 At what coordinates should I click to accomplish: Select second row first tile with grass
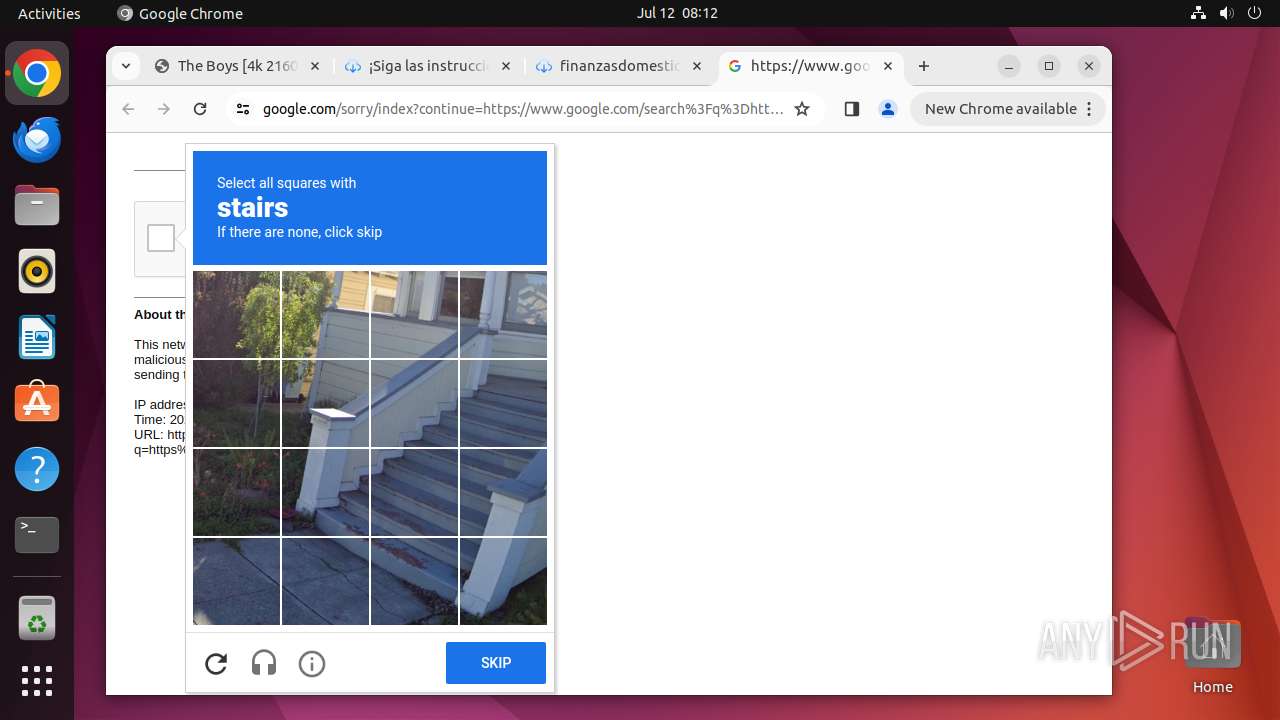(x=236, y=403)
